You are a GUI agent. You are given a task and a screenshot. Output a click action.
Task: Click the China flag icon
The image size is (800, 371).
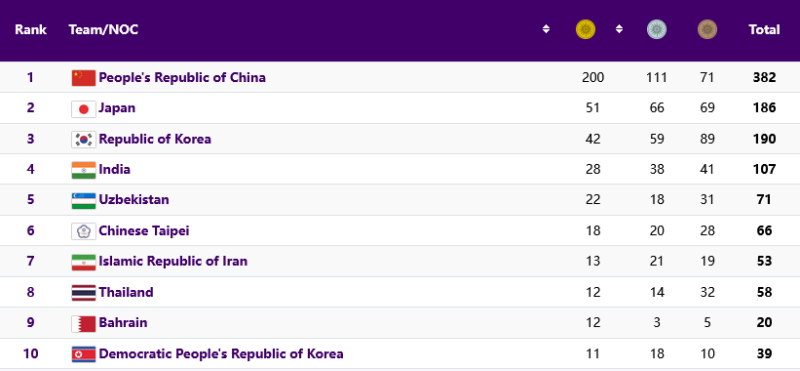[83, 78]
